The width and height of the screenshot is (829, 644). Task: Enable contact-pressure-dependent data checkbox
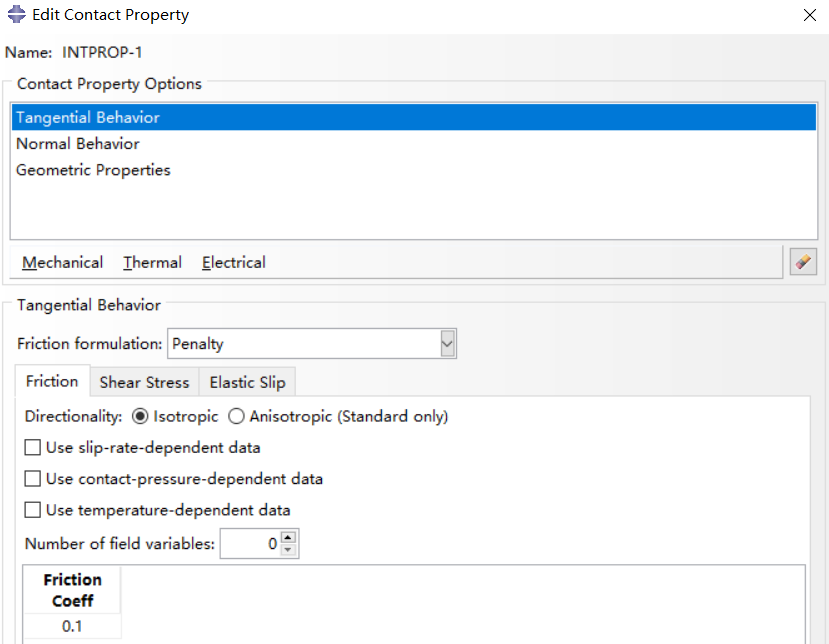tap(33, 479)
